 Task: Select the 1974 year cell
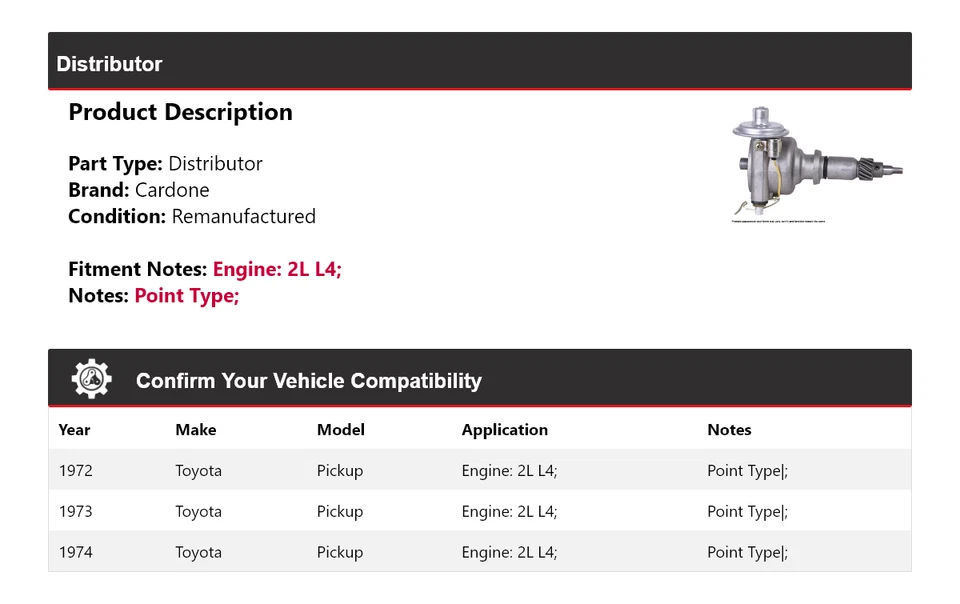(x=75, y=552)
